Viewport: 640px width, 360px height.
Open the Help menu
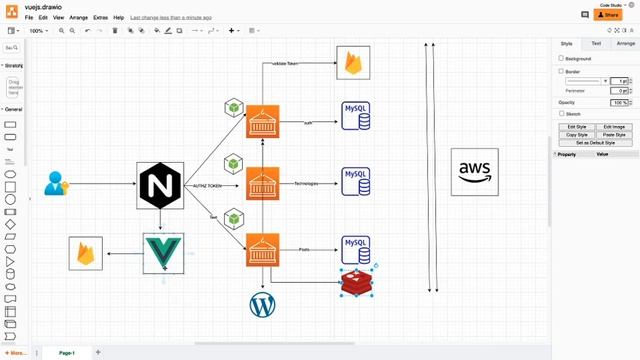click(x=118, y=18)
